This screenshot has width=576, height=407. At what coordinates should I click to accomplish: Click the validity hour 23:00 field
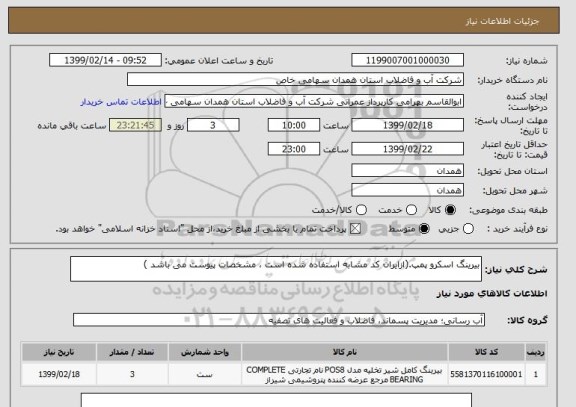[294, 149]
